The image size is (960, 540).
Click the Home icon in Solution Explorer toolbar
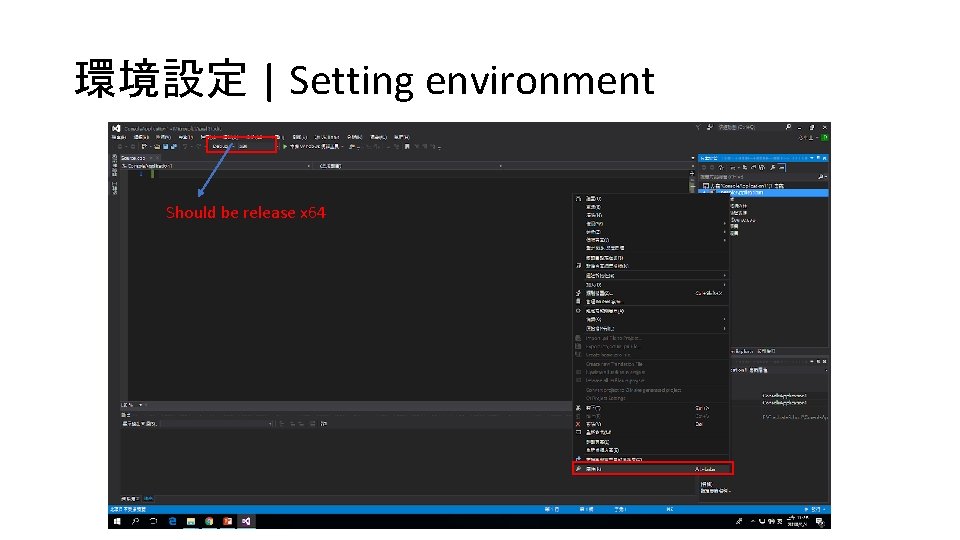(x=721, y=167)
